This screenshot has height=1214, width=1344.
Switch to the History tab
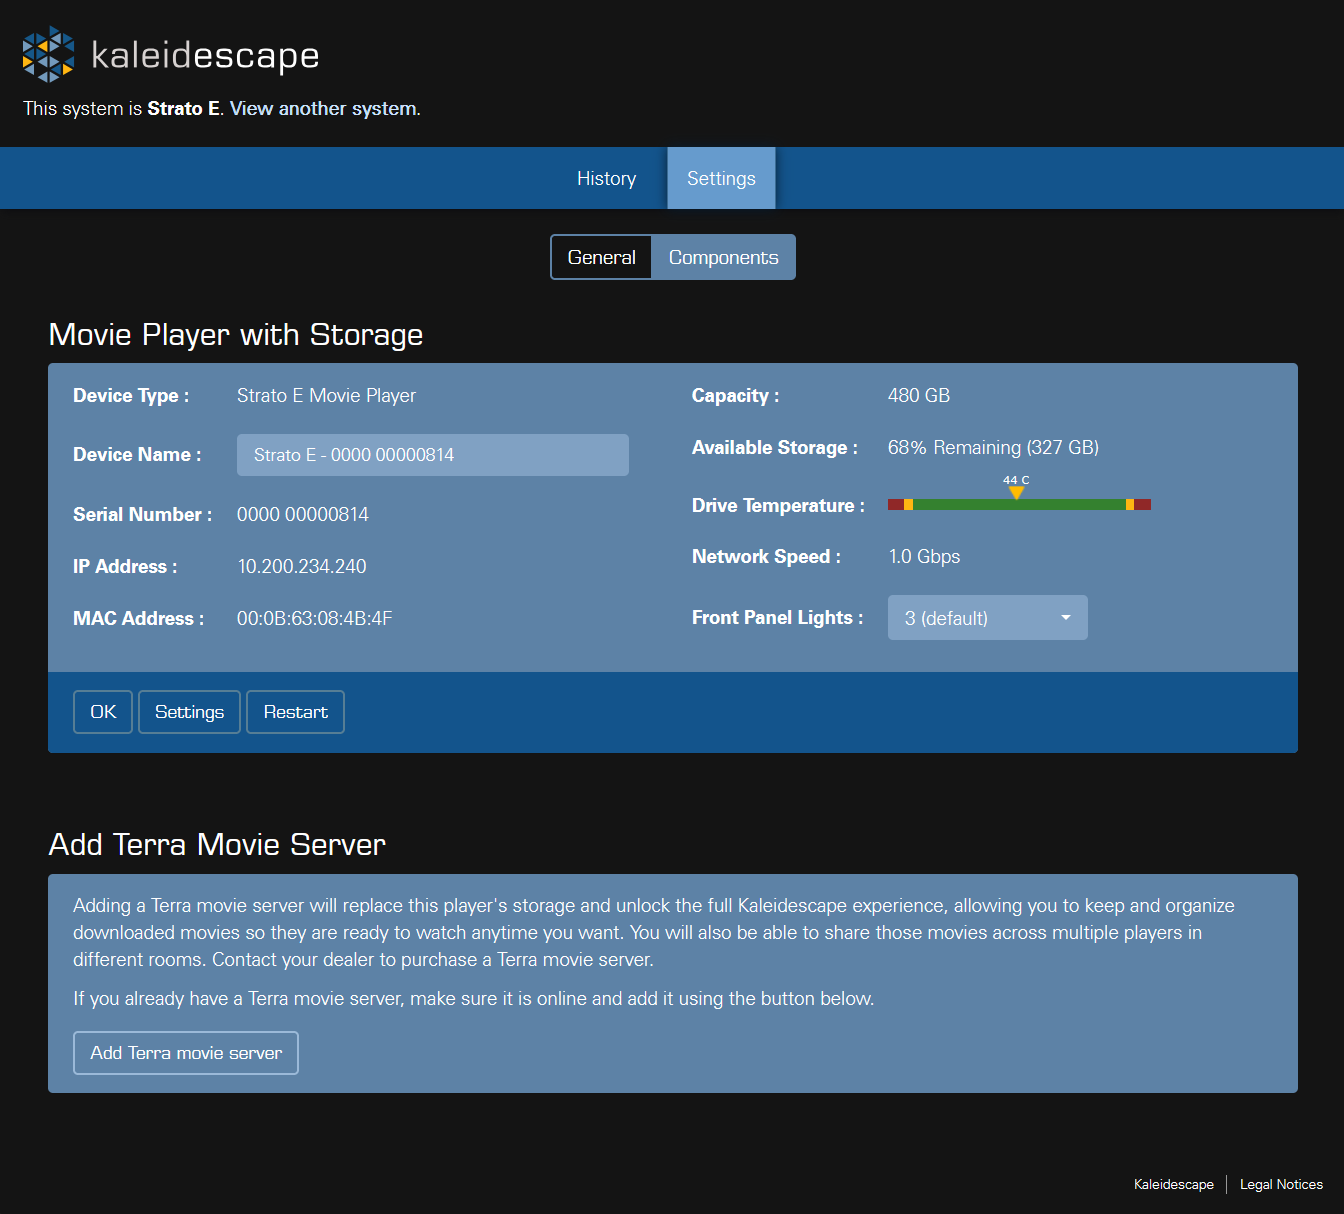(x=606, y=178)
